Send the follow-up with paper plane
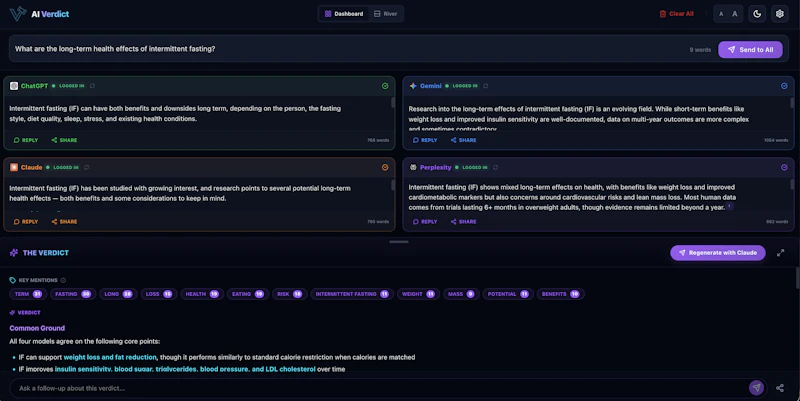Screen dimensions: 800x401 (756, 388)
